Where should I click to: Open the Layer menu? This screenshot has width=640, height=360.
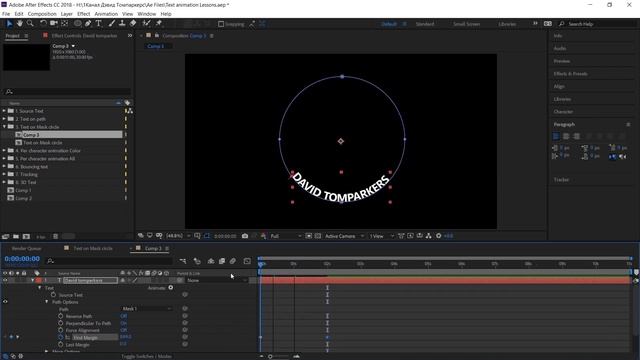(67, 14)
